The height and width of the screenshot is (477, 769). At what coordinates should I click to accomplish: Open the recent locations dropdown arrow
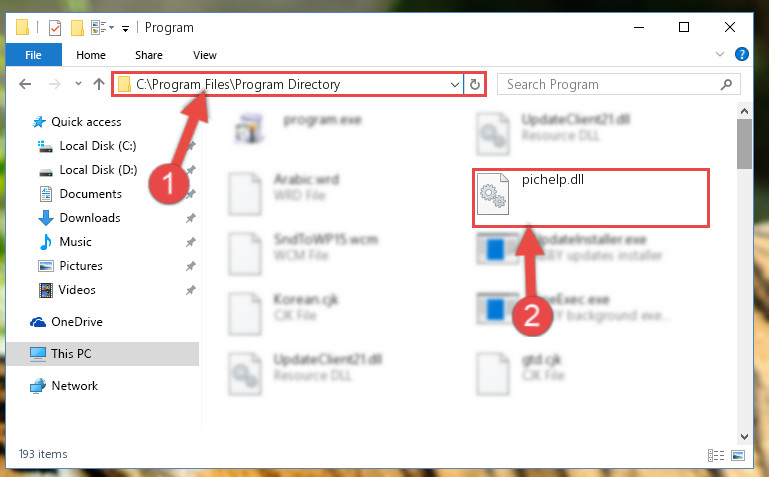pyautogui.click(x=78, y=84)
